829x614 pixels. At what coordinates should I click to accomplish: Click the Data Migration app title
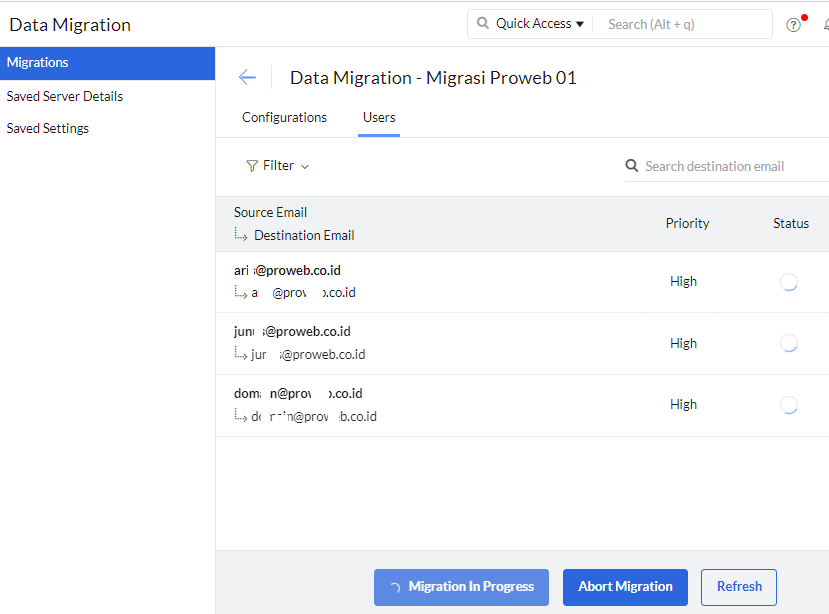[70, 25]
